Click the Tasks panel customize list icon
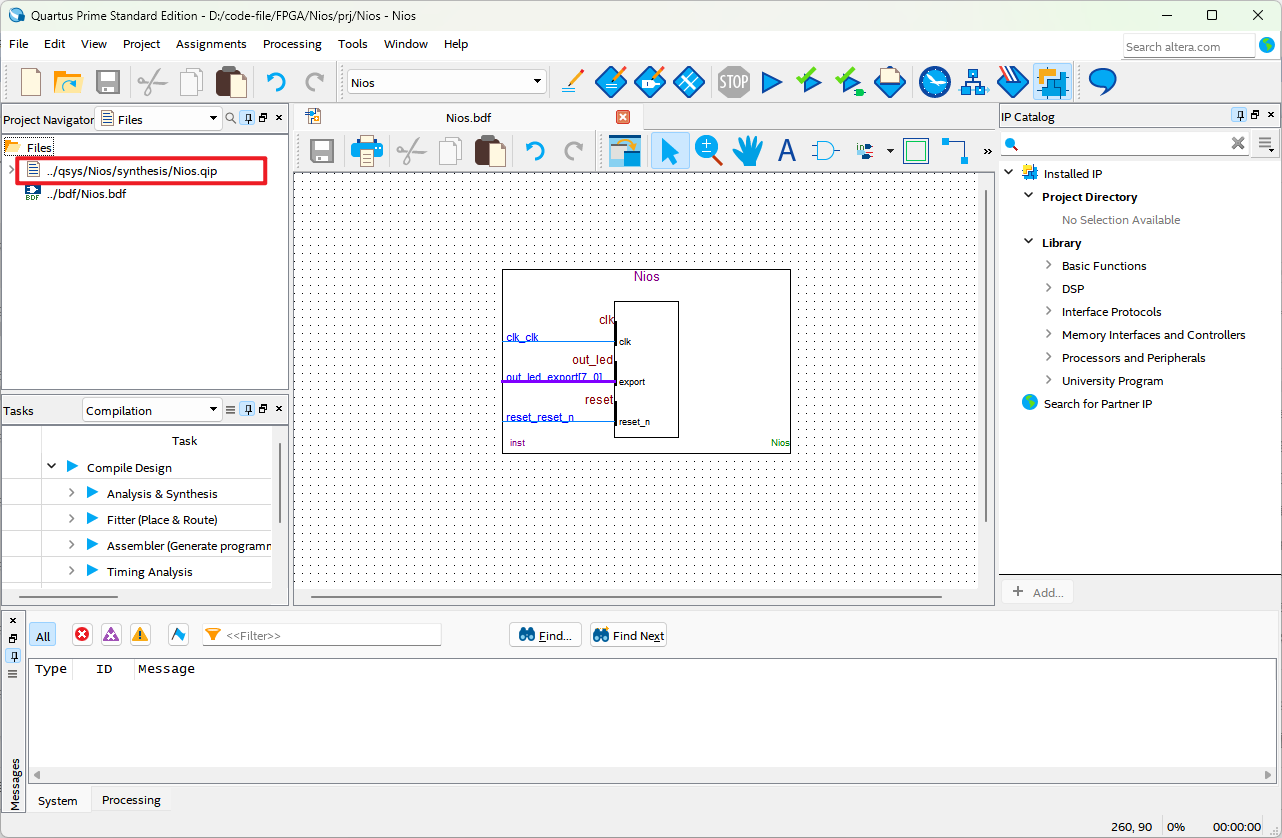The width and height of the screenshot is (1282, 838). coord(230,409)
